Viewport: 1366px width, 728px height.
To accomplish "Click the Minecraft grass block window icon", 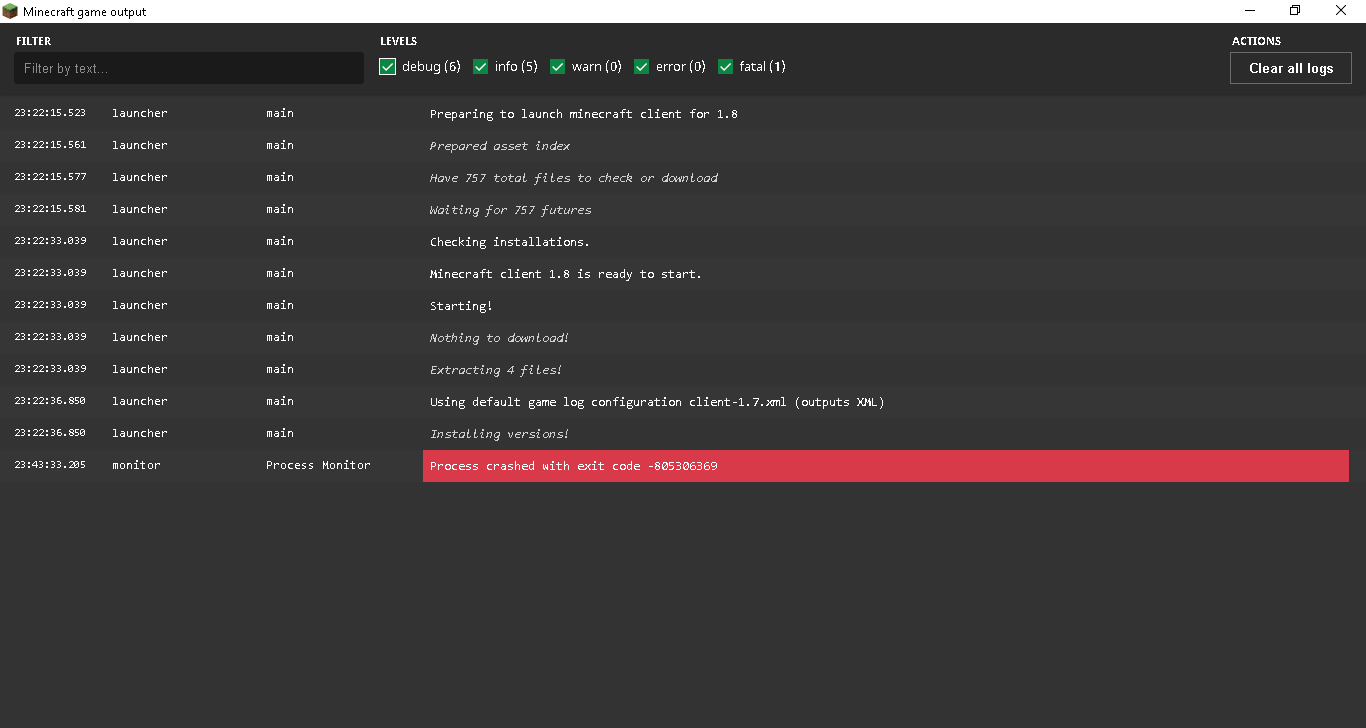I will (11, 11).
